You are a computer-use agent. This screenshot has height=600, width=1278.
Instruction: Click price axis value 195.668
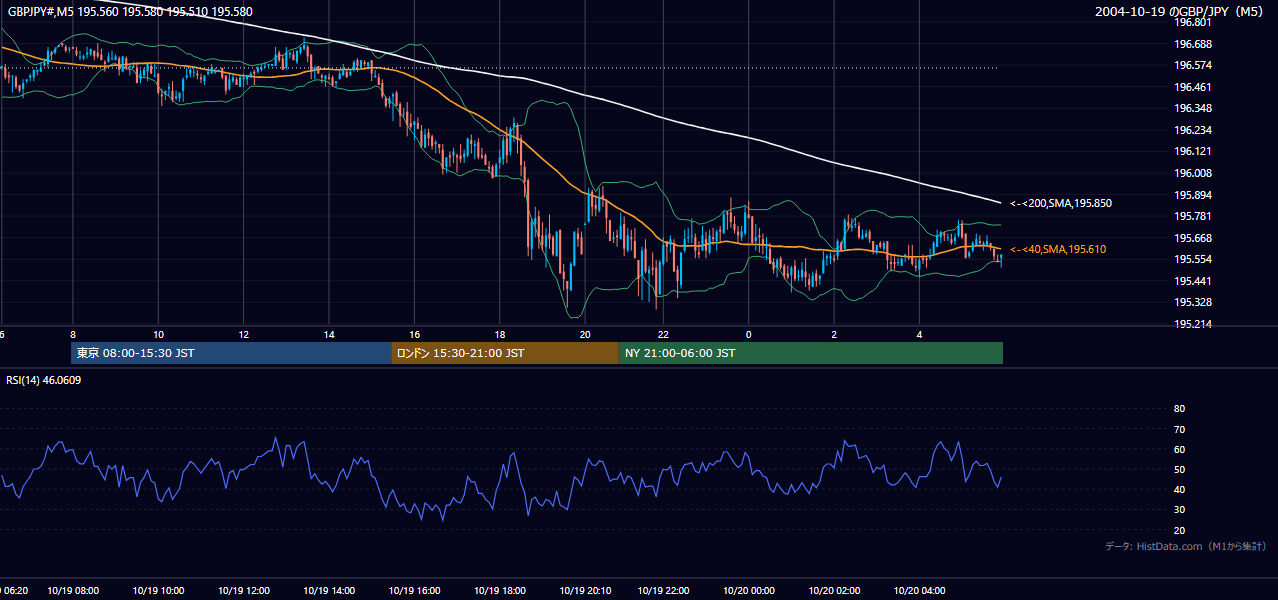[x=1192, y=238]
